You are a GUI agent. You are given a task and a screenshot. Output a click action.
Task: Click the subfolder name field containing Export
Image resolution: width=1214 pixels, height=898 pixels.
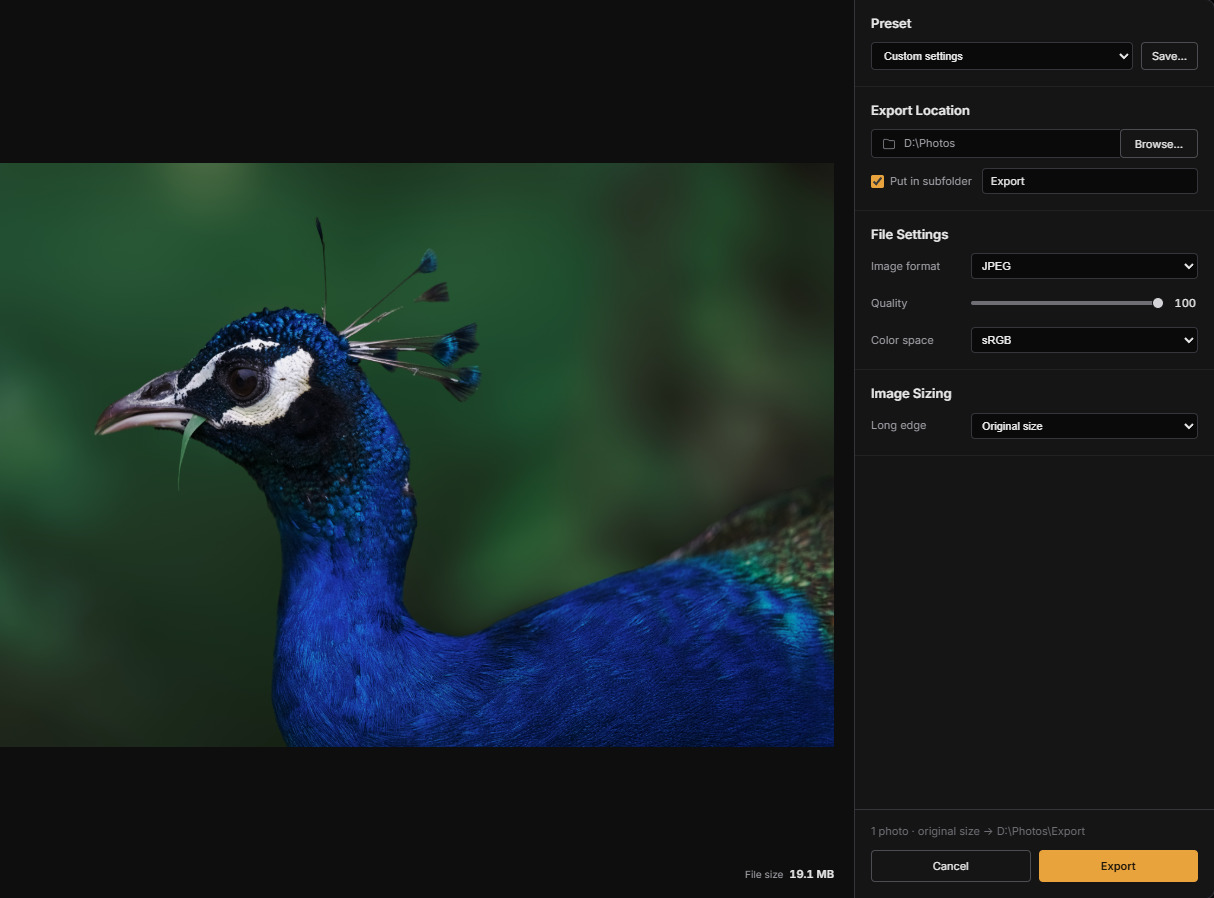(x=1089, y=181)
